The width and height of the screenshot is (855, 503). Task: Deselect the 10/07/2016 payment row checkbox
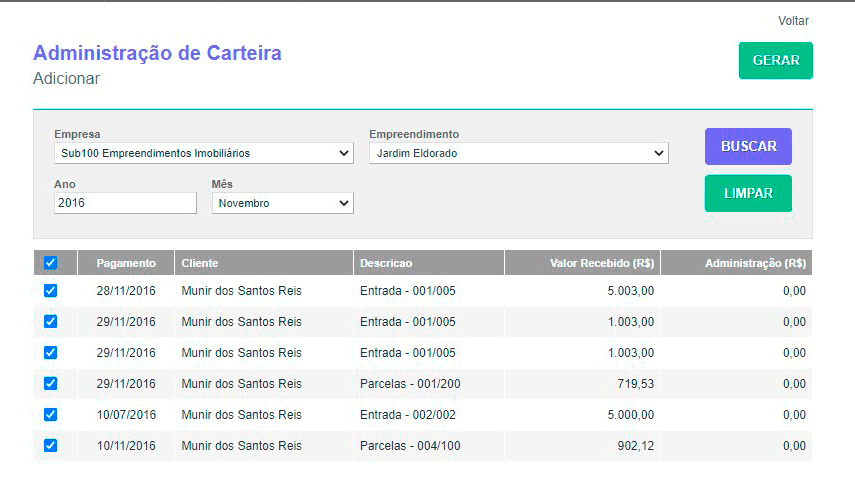pyautogui.click(x=51, y=414)
